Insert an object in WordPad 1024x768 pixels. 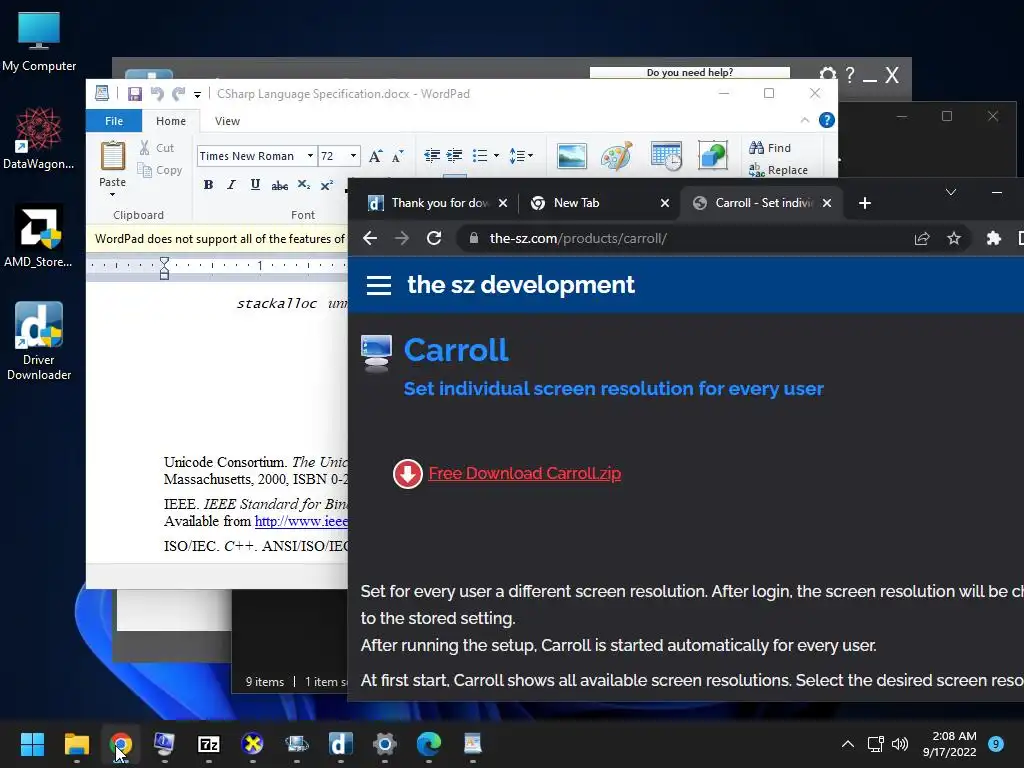click(713, 156)
